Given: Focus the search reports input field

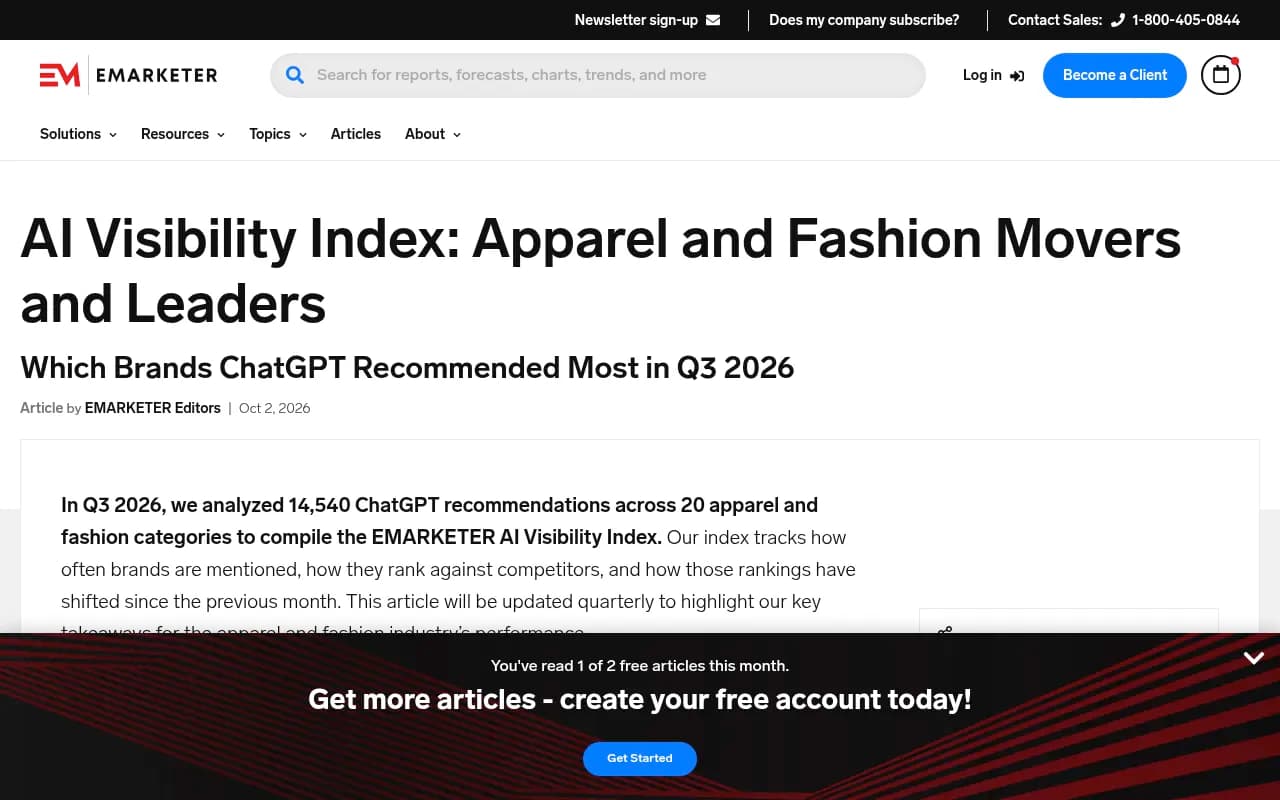Looking at the screenshot, I should click(x=598, y=75).
